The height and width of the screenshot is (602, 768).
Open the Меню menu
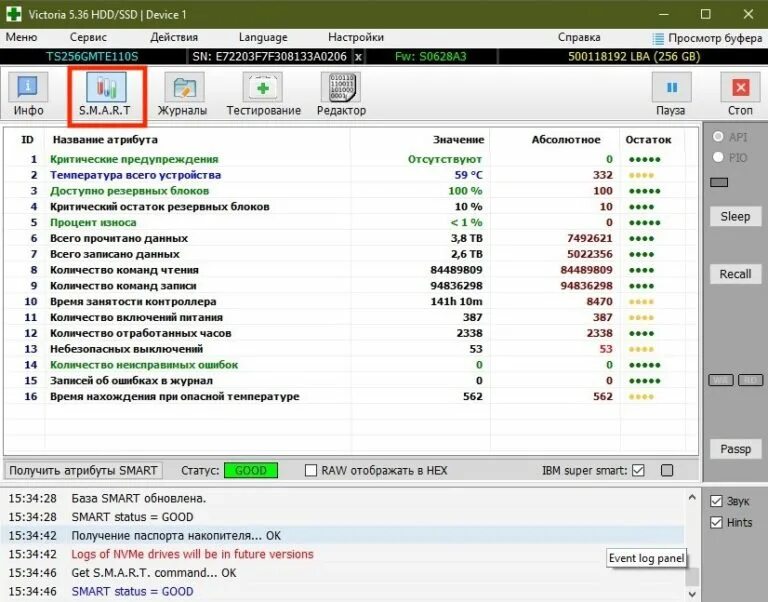pyautogui.click(x=21, y=37)
